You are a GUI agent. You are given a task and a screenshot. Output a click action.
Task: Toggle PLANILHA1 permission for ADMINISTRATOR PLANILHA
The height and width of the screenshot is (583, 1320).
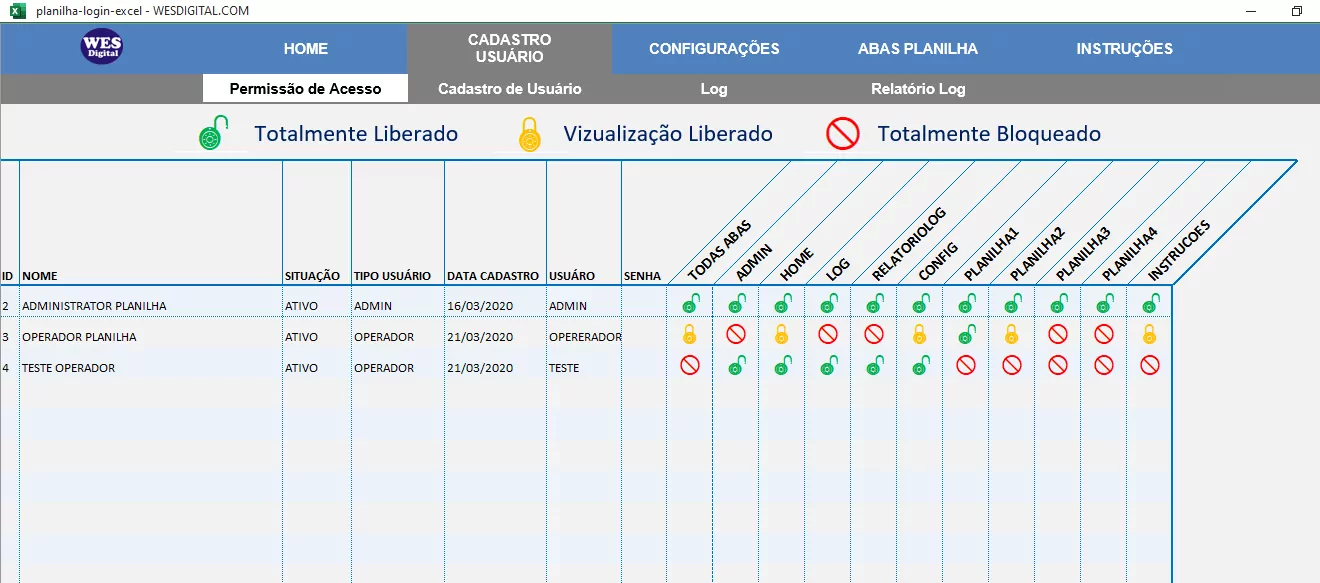pos(966,302)
